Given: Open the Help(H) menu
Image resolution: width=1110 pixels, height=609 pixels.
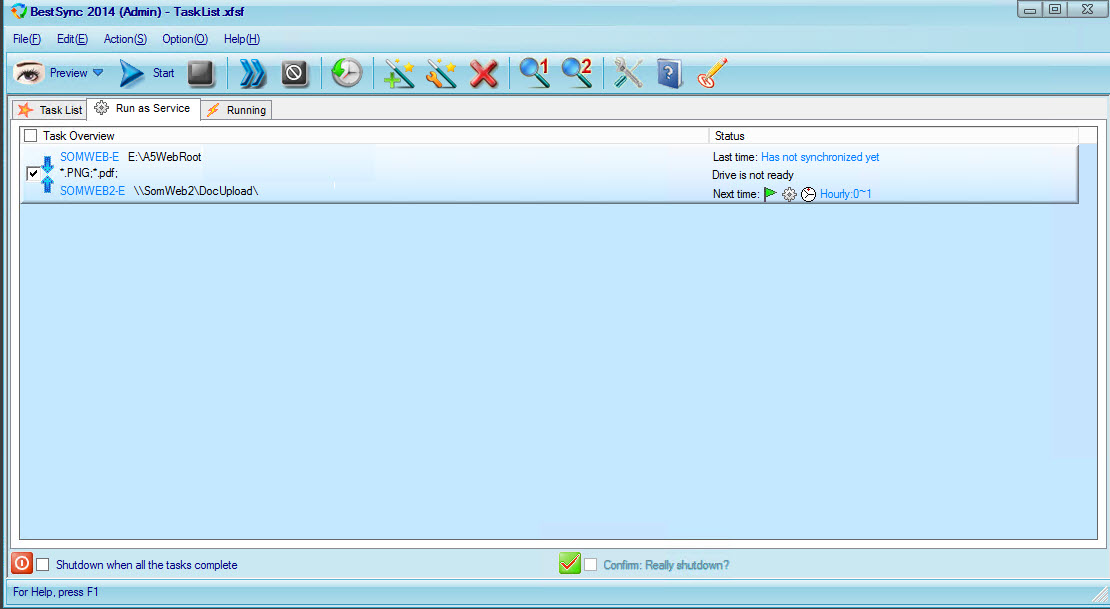Looking at the screenshot, I should coord(242,39).
